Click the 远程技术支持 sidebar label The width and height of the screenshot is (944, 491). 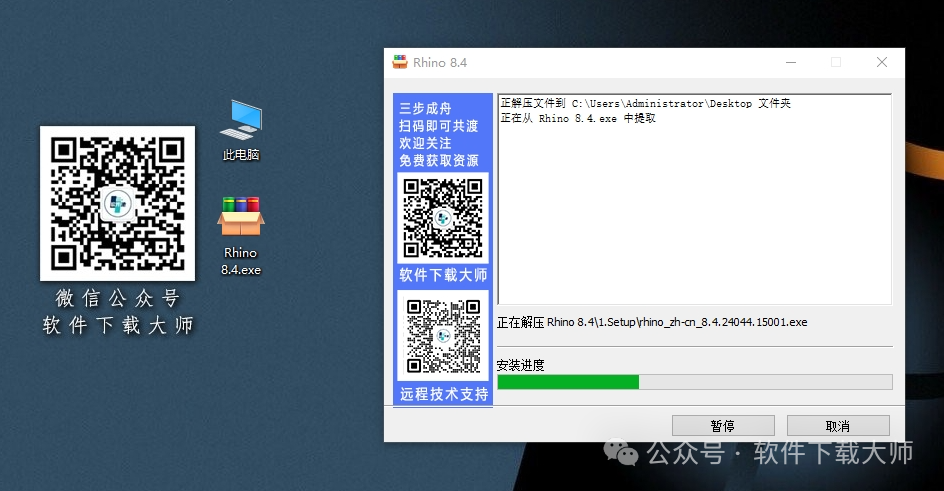coord(444,394)
